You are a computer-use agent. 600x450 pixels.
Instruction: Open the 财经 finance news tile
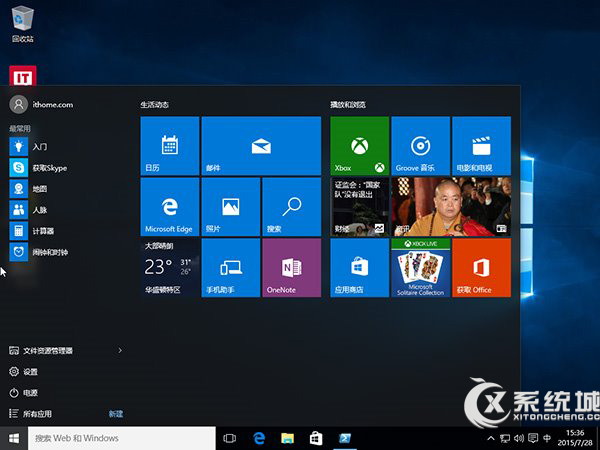pos(359,207)
